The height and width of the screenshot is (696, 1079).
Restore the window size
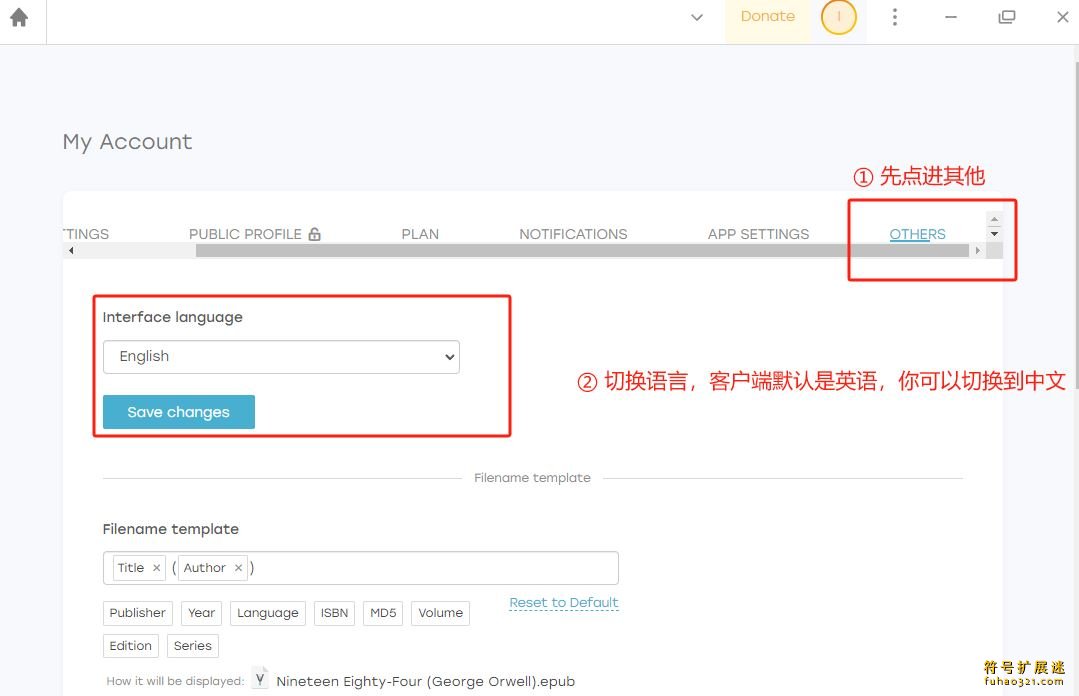tap(1007, 17)
